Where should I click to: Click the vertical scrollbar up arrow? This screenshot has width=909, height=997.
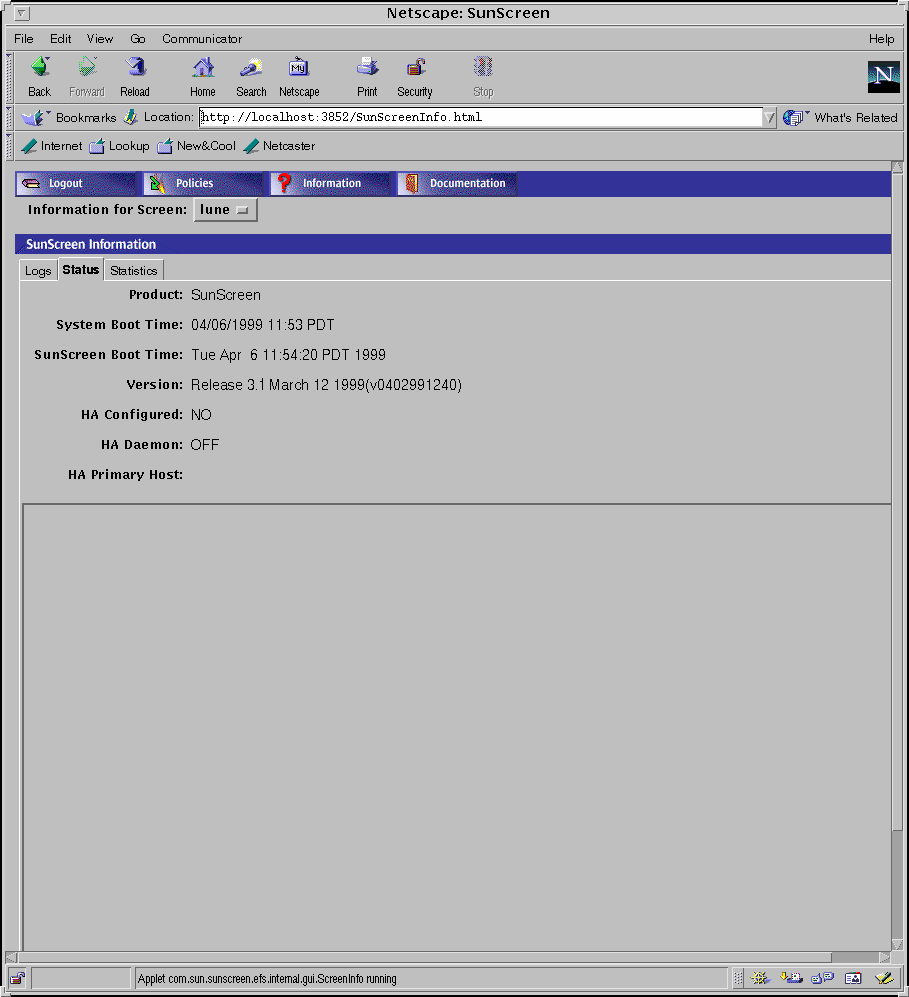pyautogui.click(x=897, y=167)
